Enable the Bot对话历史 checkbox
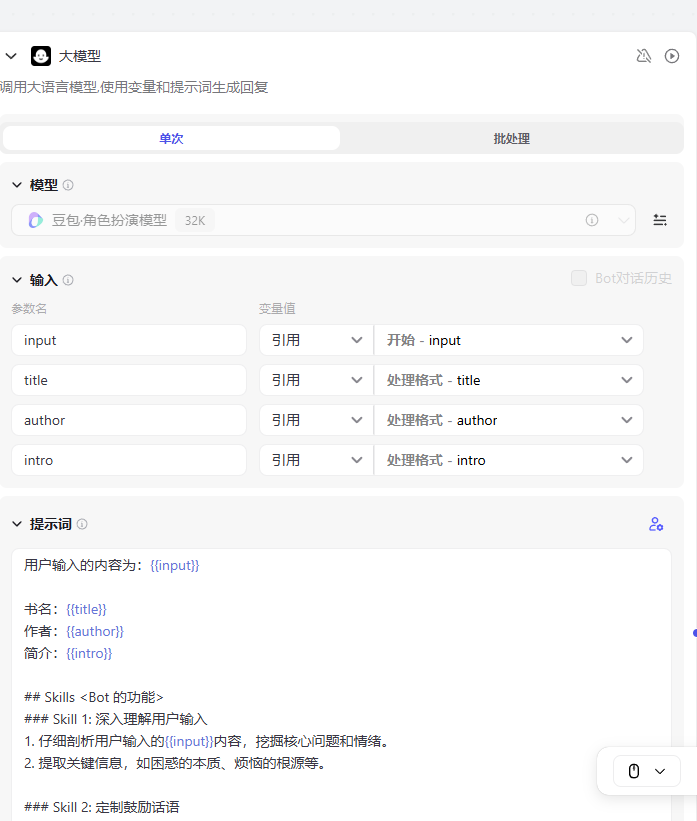 click(579, 278)
